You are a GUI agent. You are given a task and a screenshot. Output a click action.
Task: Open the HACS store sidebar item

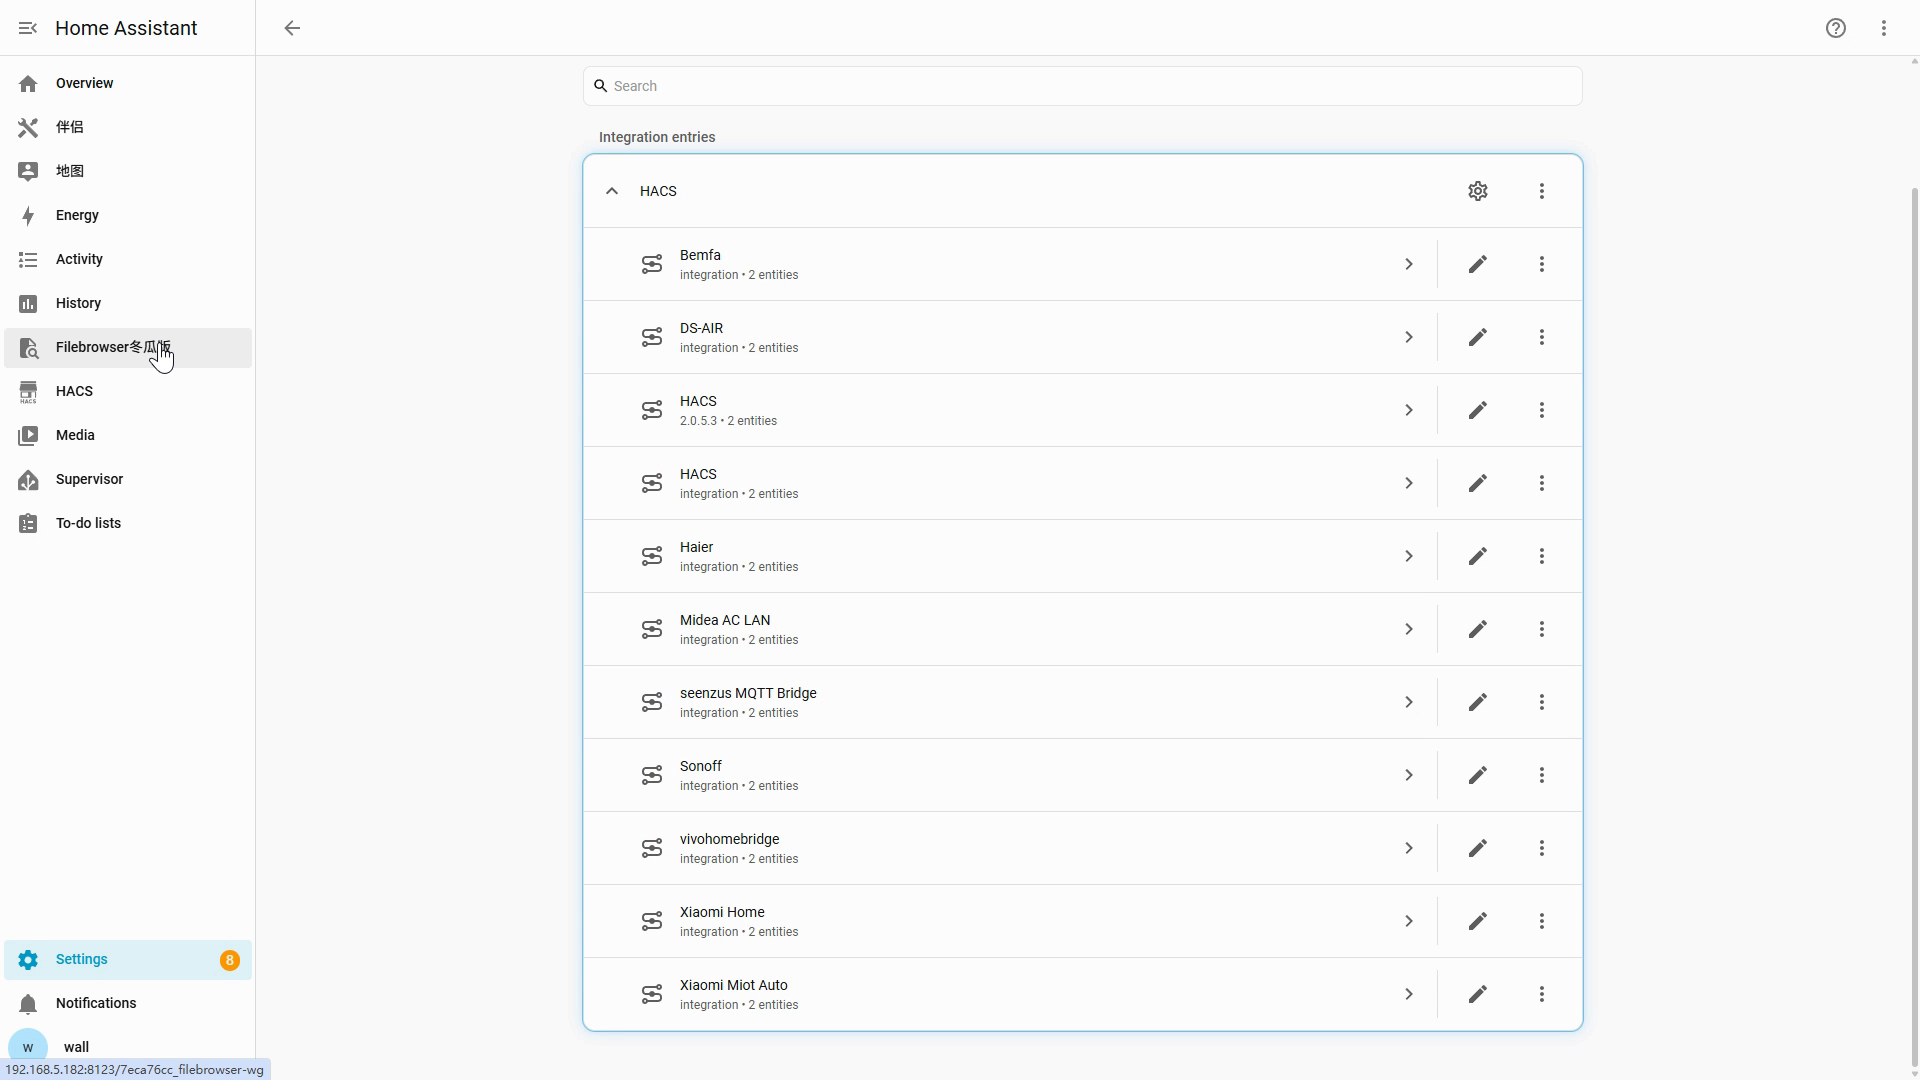[x=128, y=391]
